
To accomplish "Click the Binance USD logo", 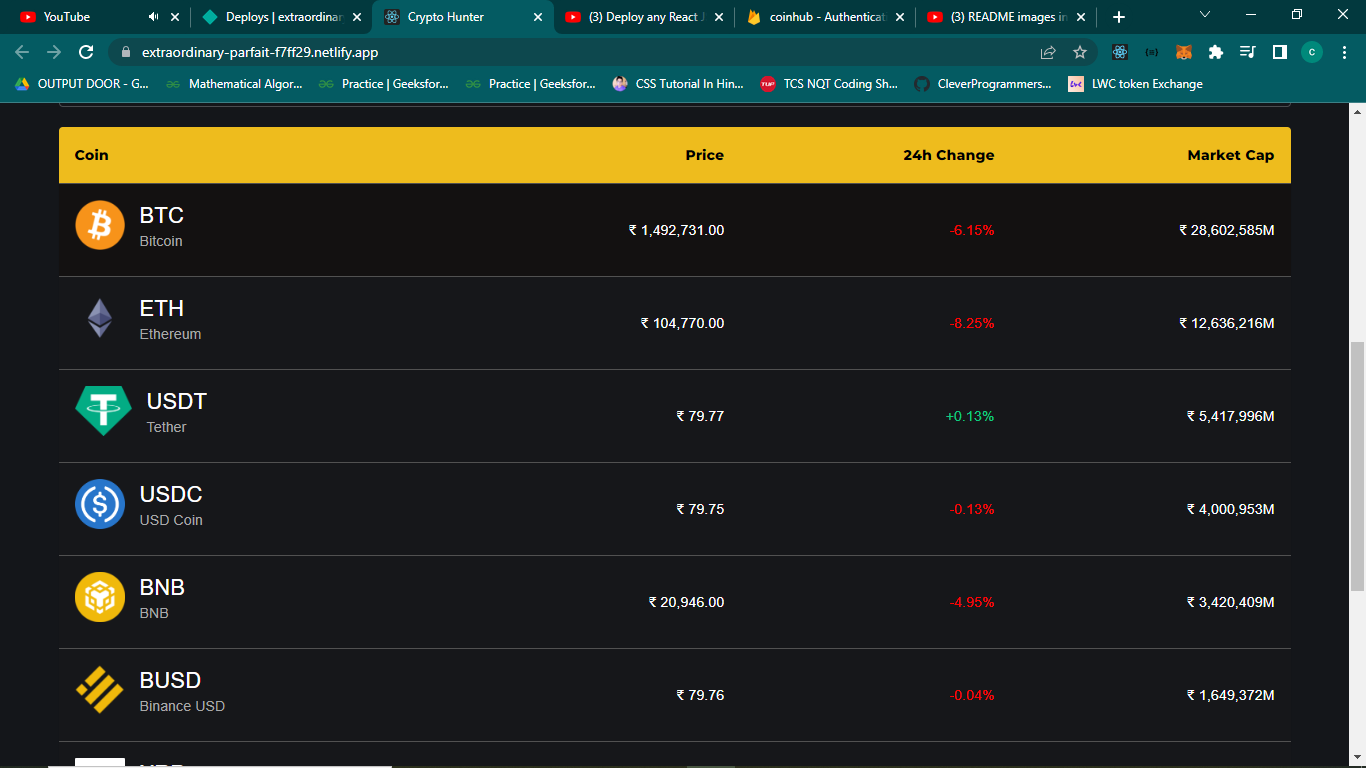I will click(100, 690).
